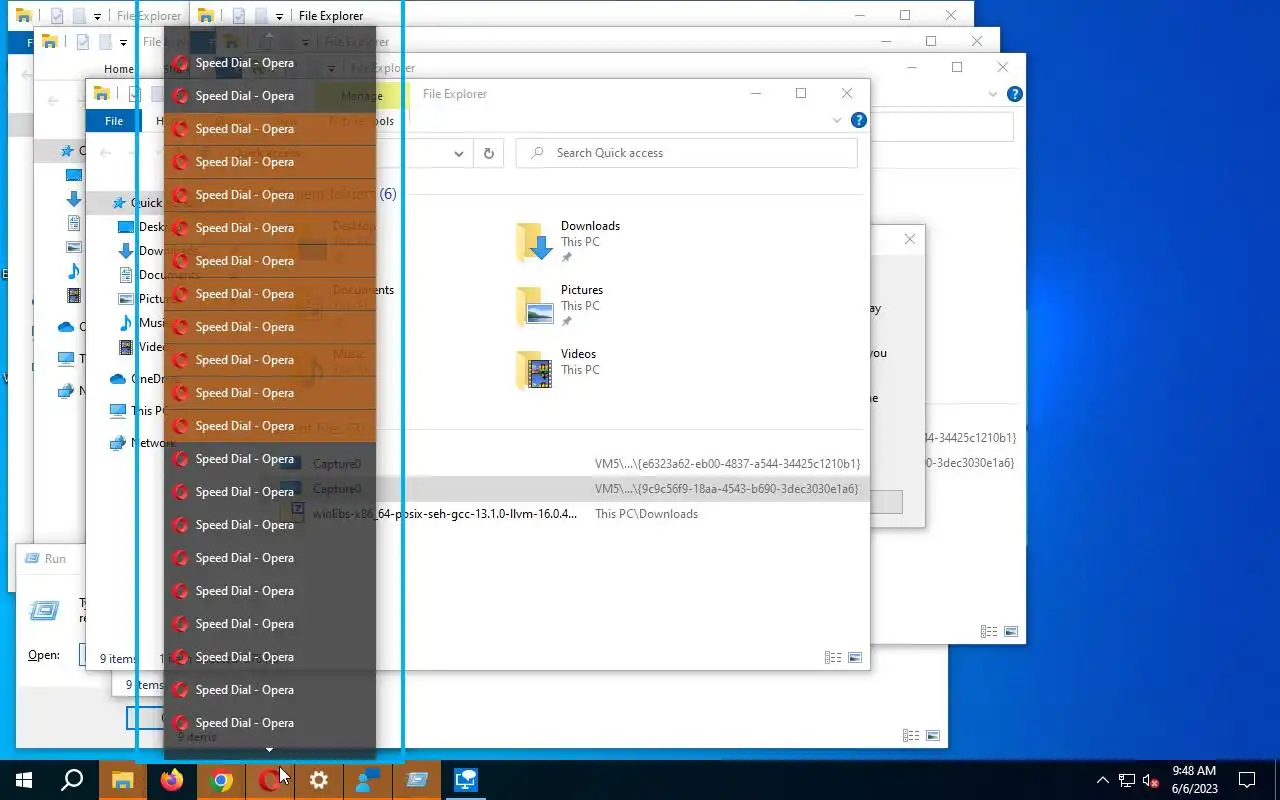Select Quick access star in front navigation pane
Viewport: 1280px width, 800px height.
(x=119, y=203)
